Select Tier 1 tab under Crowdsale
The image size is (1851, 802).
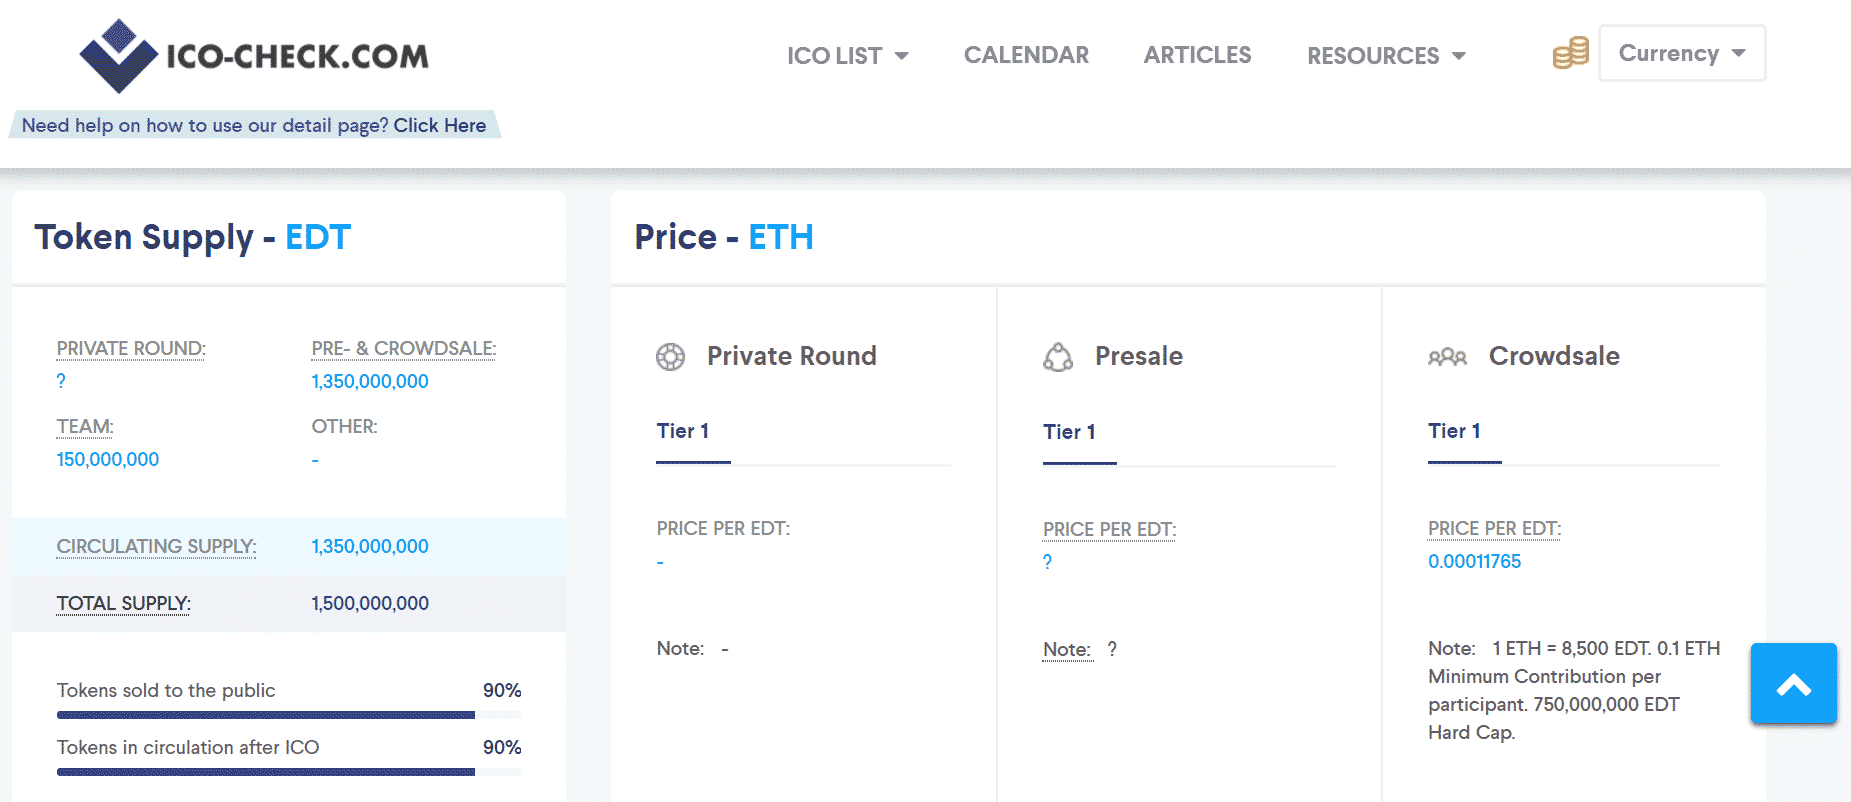click(1454, 431)
